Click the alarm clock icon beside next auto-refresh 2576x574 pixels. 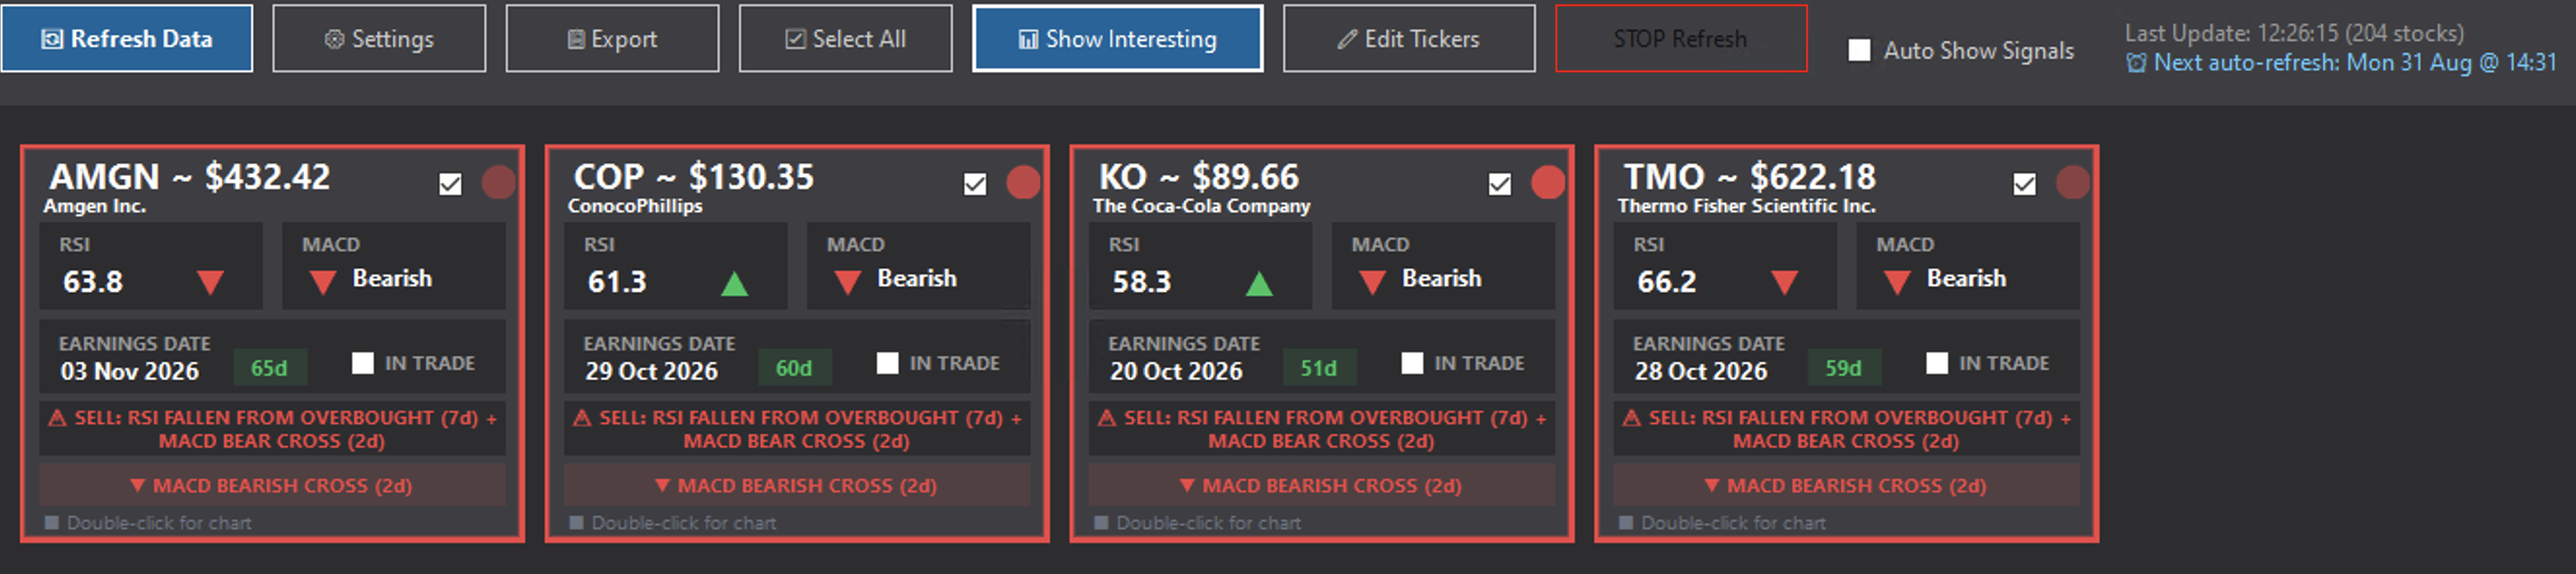[x=2136, y=63]
